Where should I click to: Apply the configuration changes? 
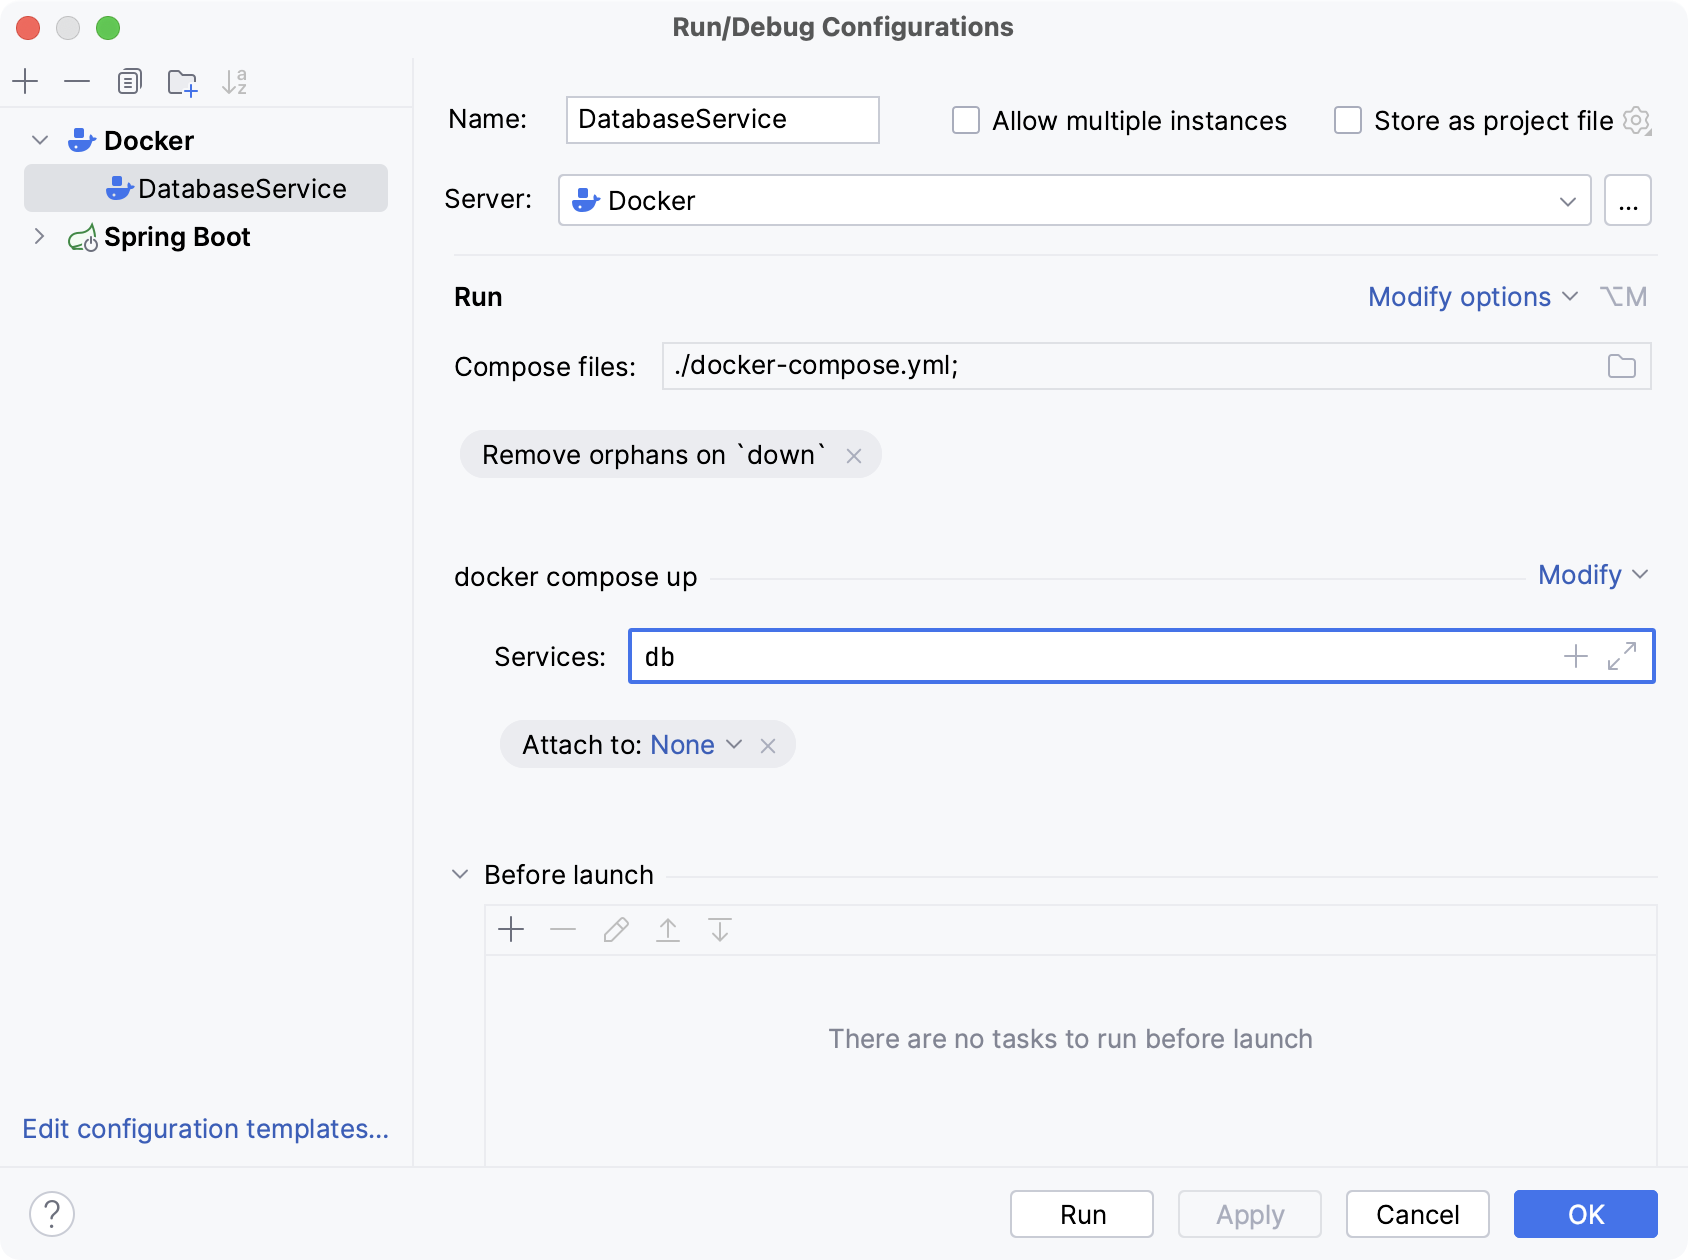(x=1247, y=1214)
